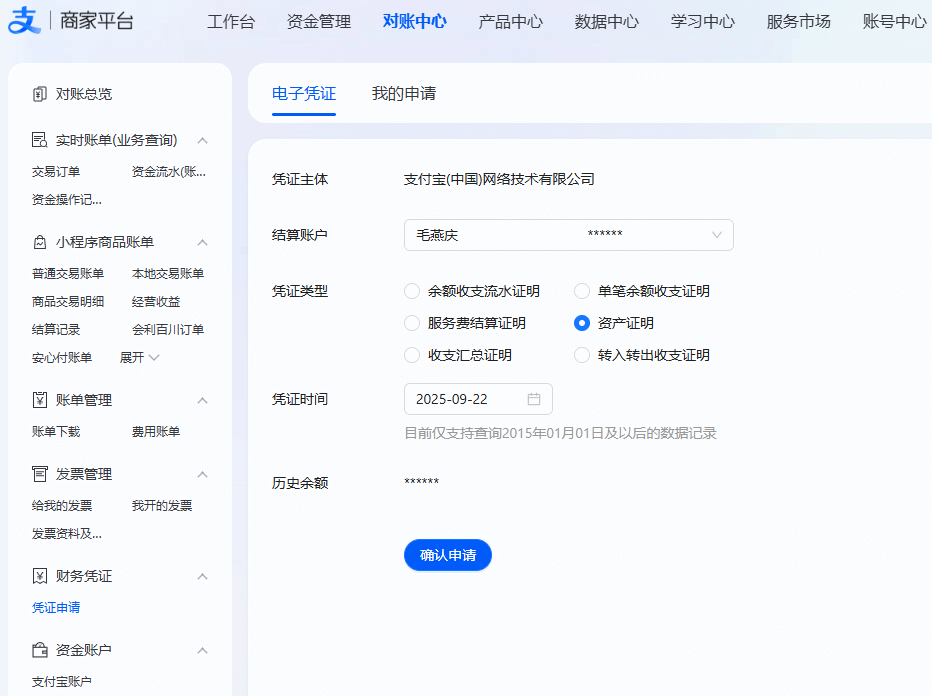
Task: Click the 实时账单(业务查询) section icon
Action: (x=41, y=140)
